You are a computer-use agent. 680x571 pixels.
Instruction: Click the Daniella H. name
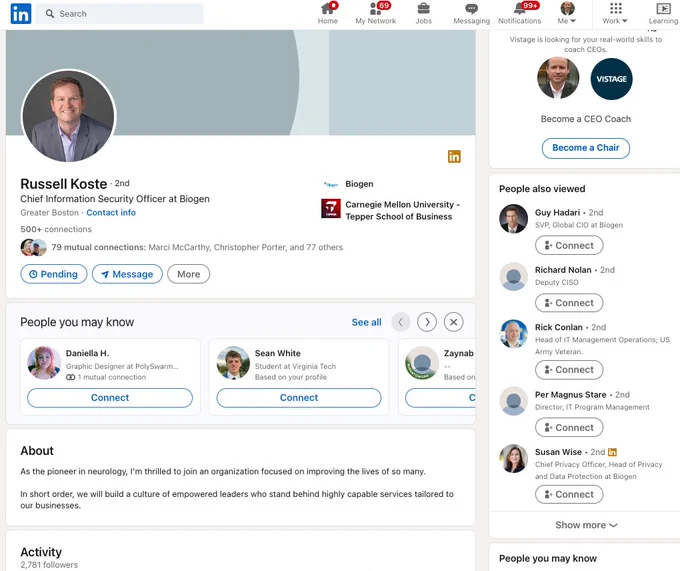[87, 353]
